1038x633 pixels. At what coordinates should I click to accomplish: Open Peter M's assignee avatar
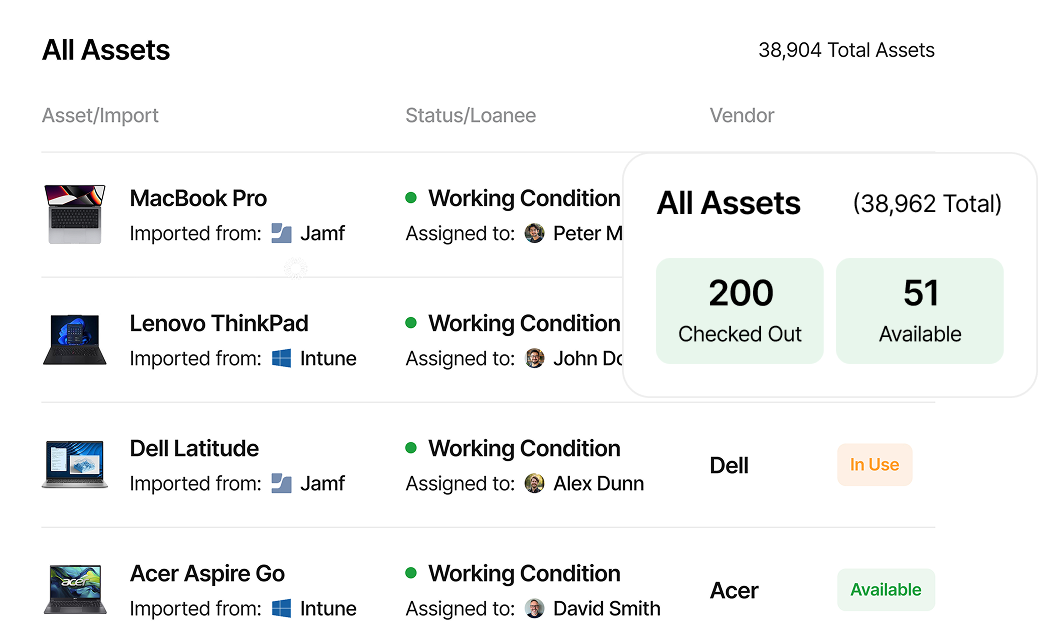coord(534,233)
